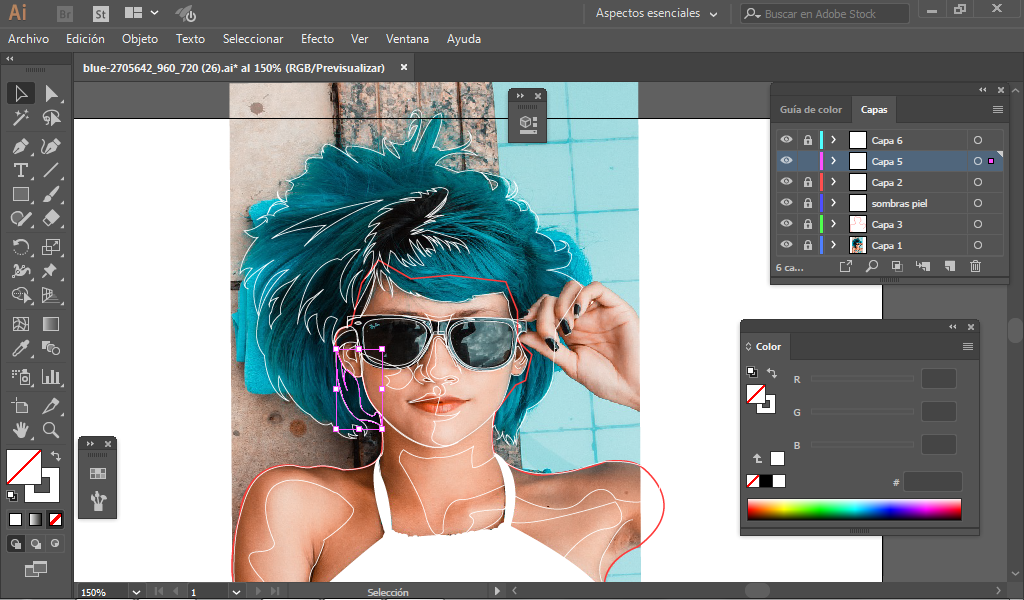Screen dimensions: 1024x600
Task: Select the Rotate tool
Action: point(21,247)
